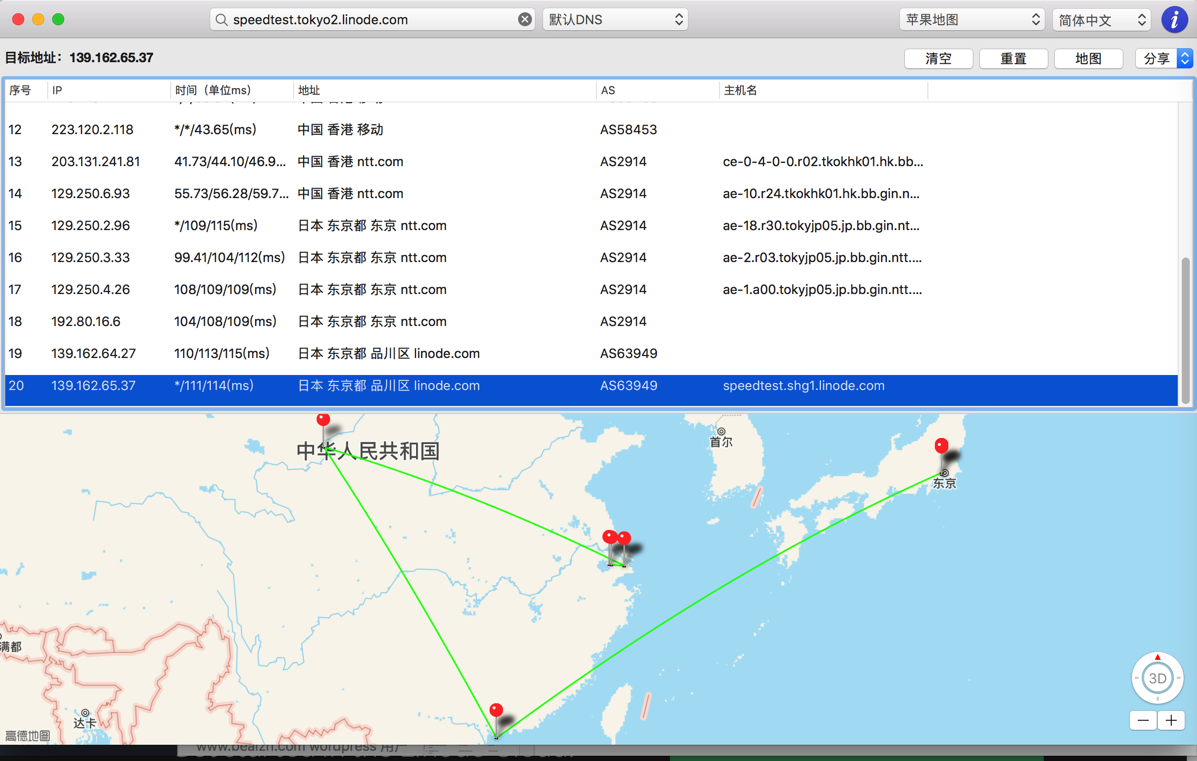Sort by 序号 column header
The width and height of the screenshot is (1197, 761).
pos(25,90)
